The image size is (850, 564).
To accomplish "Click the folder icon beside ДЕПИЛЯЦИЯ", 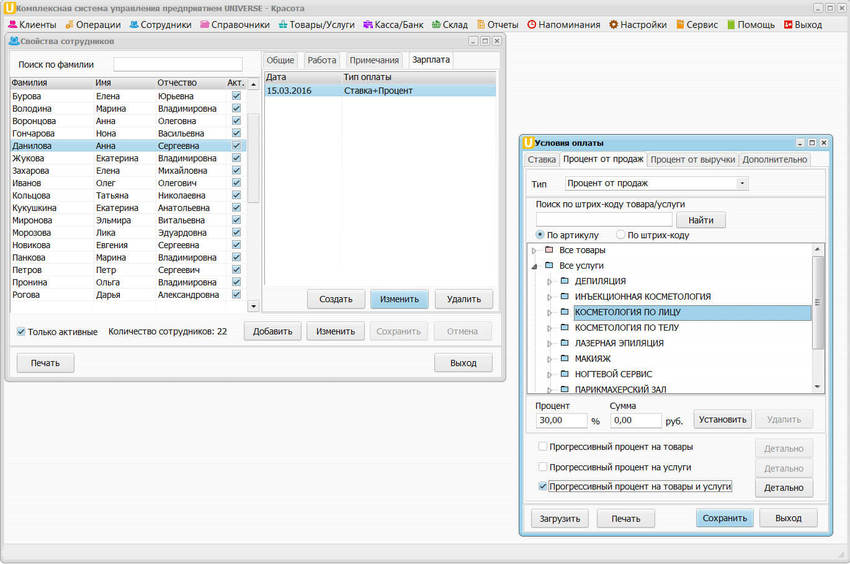I will point(564,281).
